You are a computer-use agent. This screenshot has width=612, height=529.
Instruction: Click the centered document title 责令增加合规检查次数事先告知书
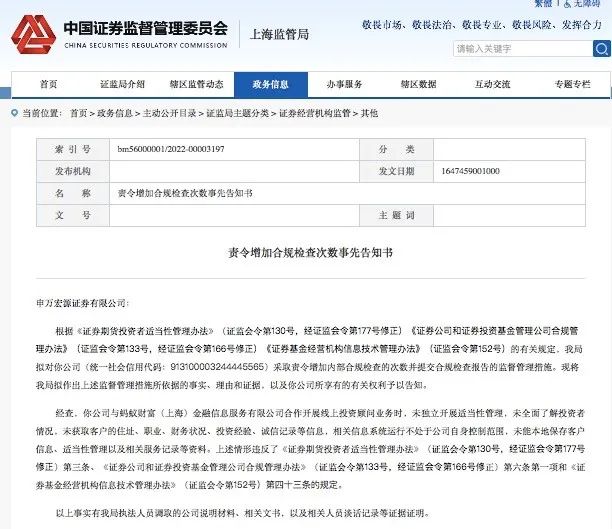click(x=311, y=253)
